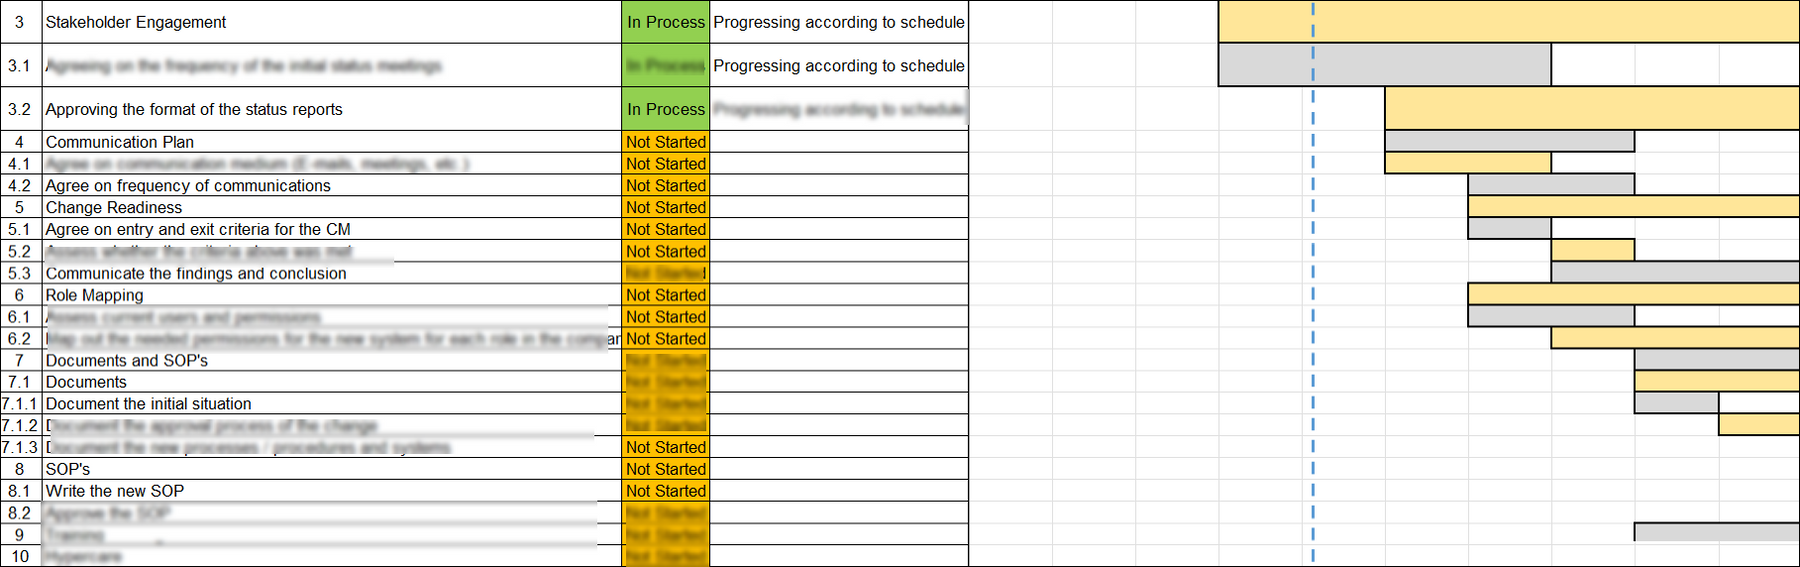Select the Change Readiness row name

331,207
